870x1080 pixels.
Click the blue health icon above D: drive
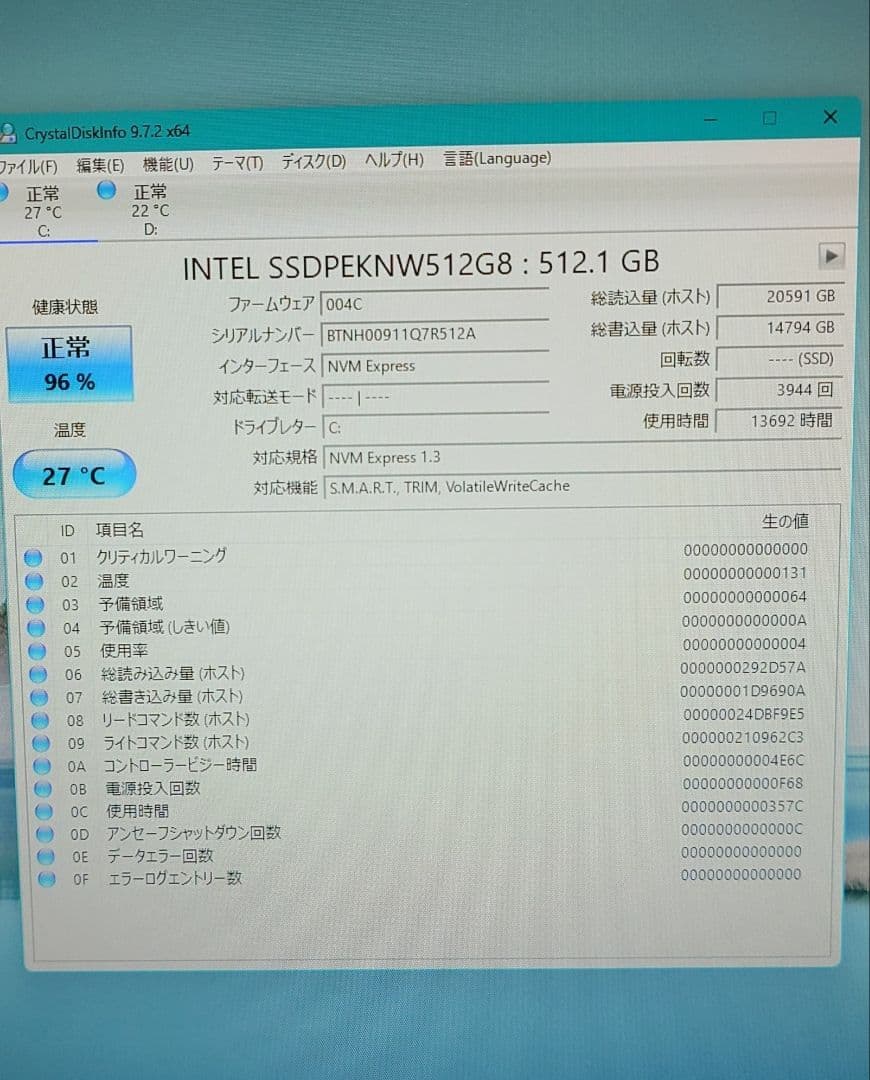point(107,190)
